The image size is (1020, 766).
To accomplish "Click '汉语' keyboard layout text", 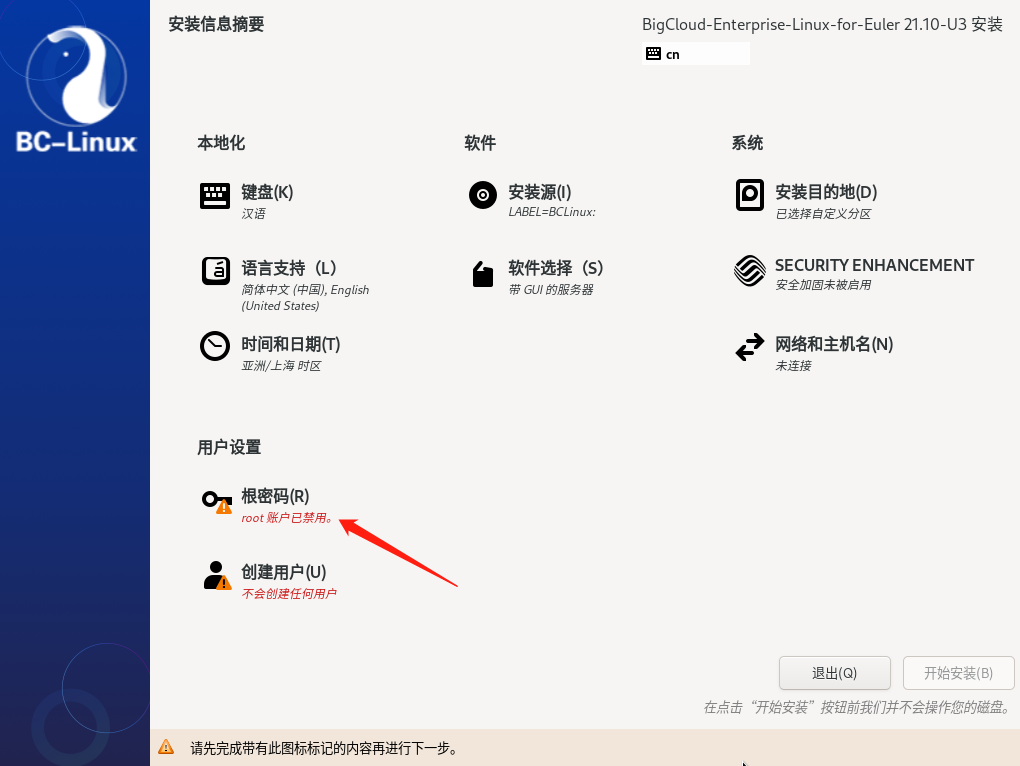I will [x=253, y=214].
